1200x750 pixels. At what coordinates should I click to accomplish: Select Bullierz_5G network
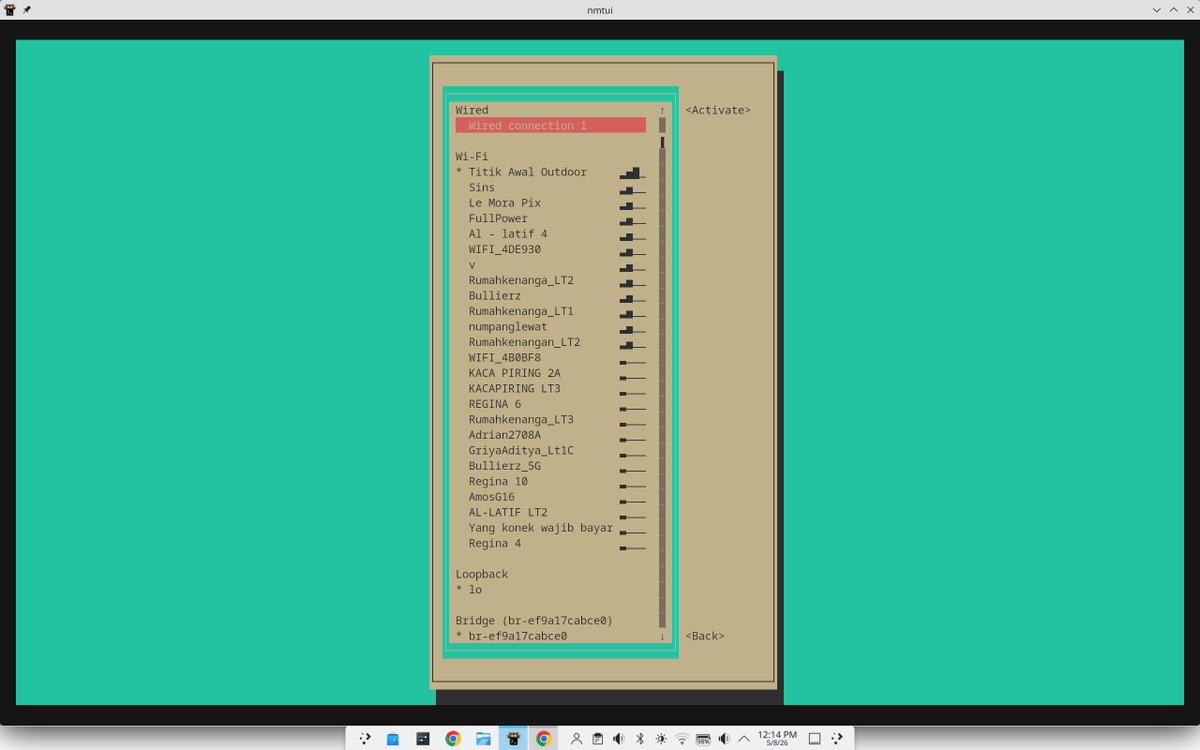coord(550,466)
